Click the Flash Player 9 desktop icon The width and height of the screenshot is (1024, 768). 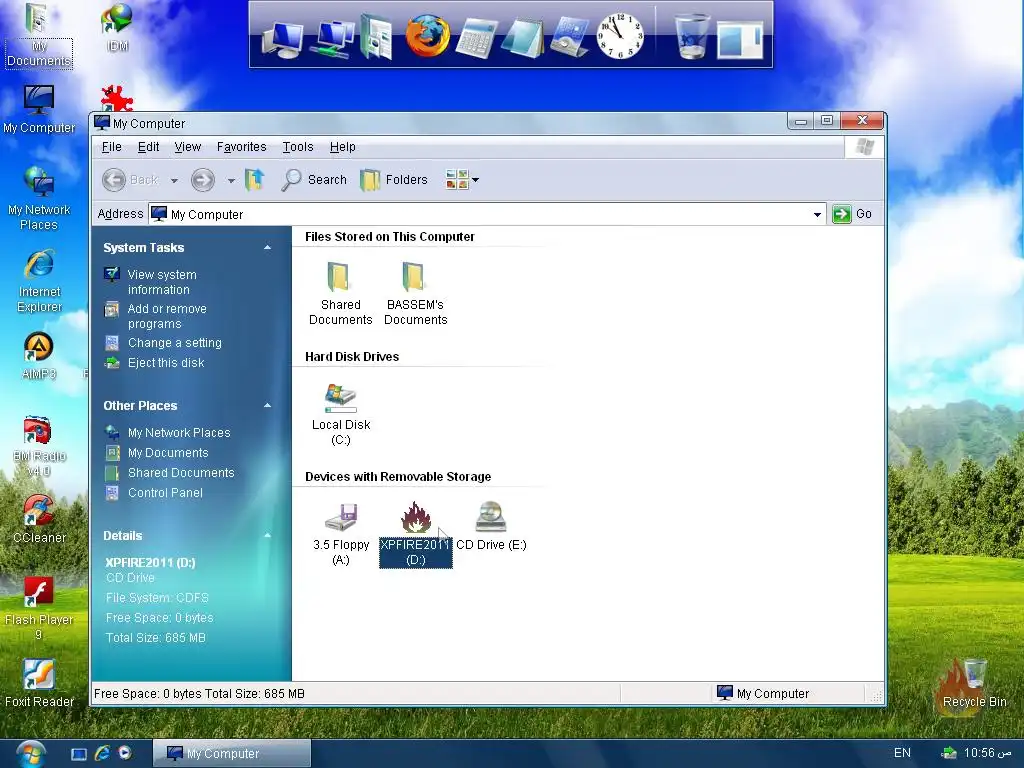point(39,608)
